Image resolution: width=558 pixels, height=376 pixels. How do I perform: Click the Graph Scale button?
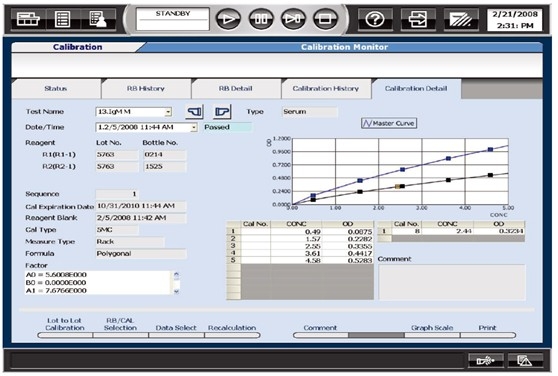(432, 331)
